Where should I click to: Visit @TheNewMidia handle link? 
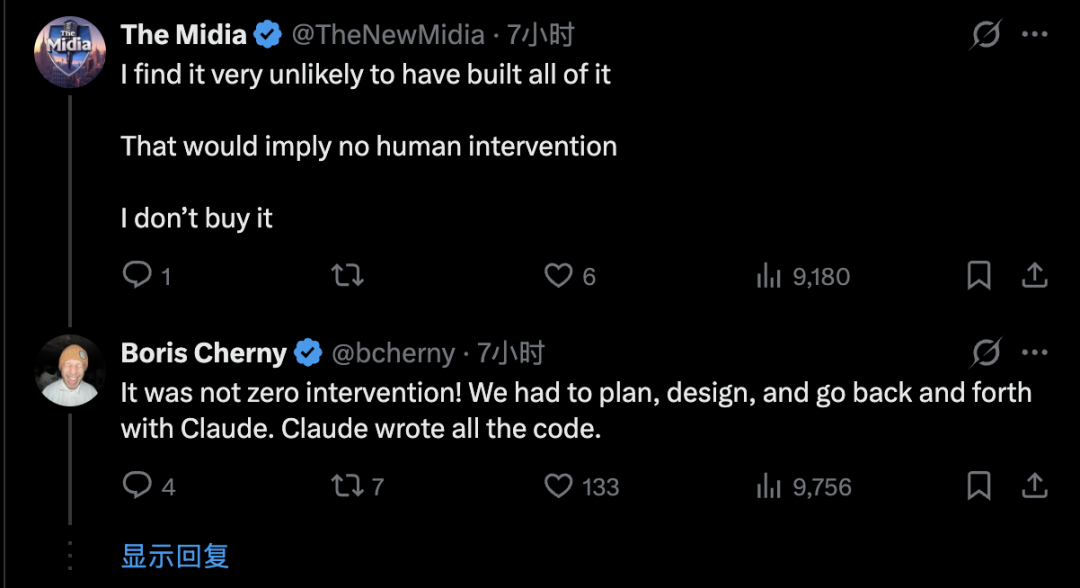[388, 36]
